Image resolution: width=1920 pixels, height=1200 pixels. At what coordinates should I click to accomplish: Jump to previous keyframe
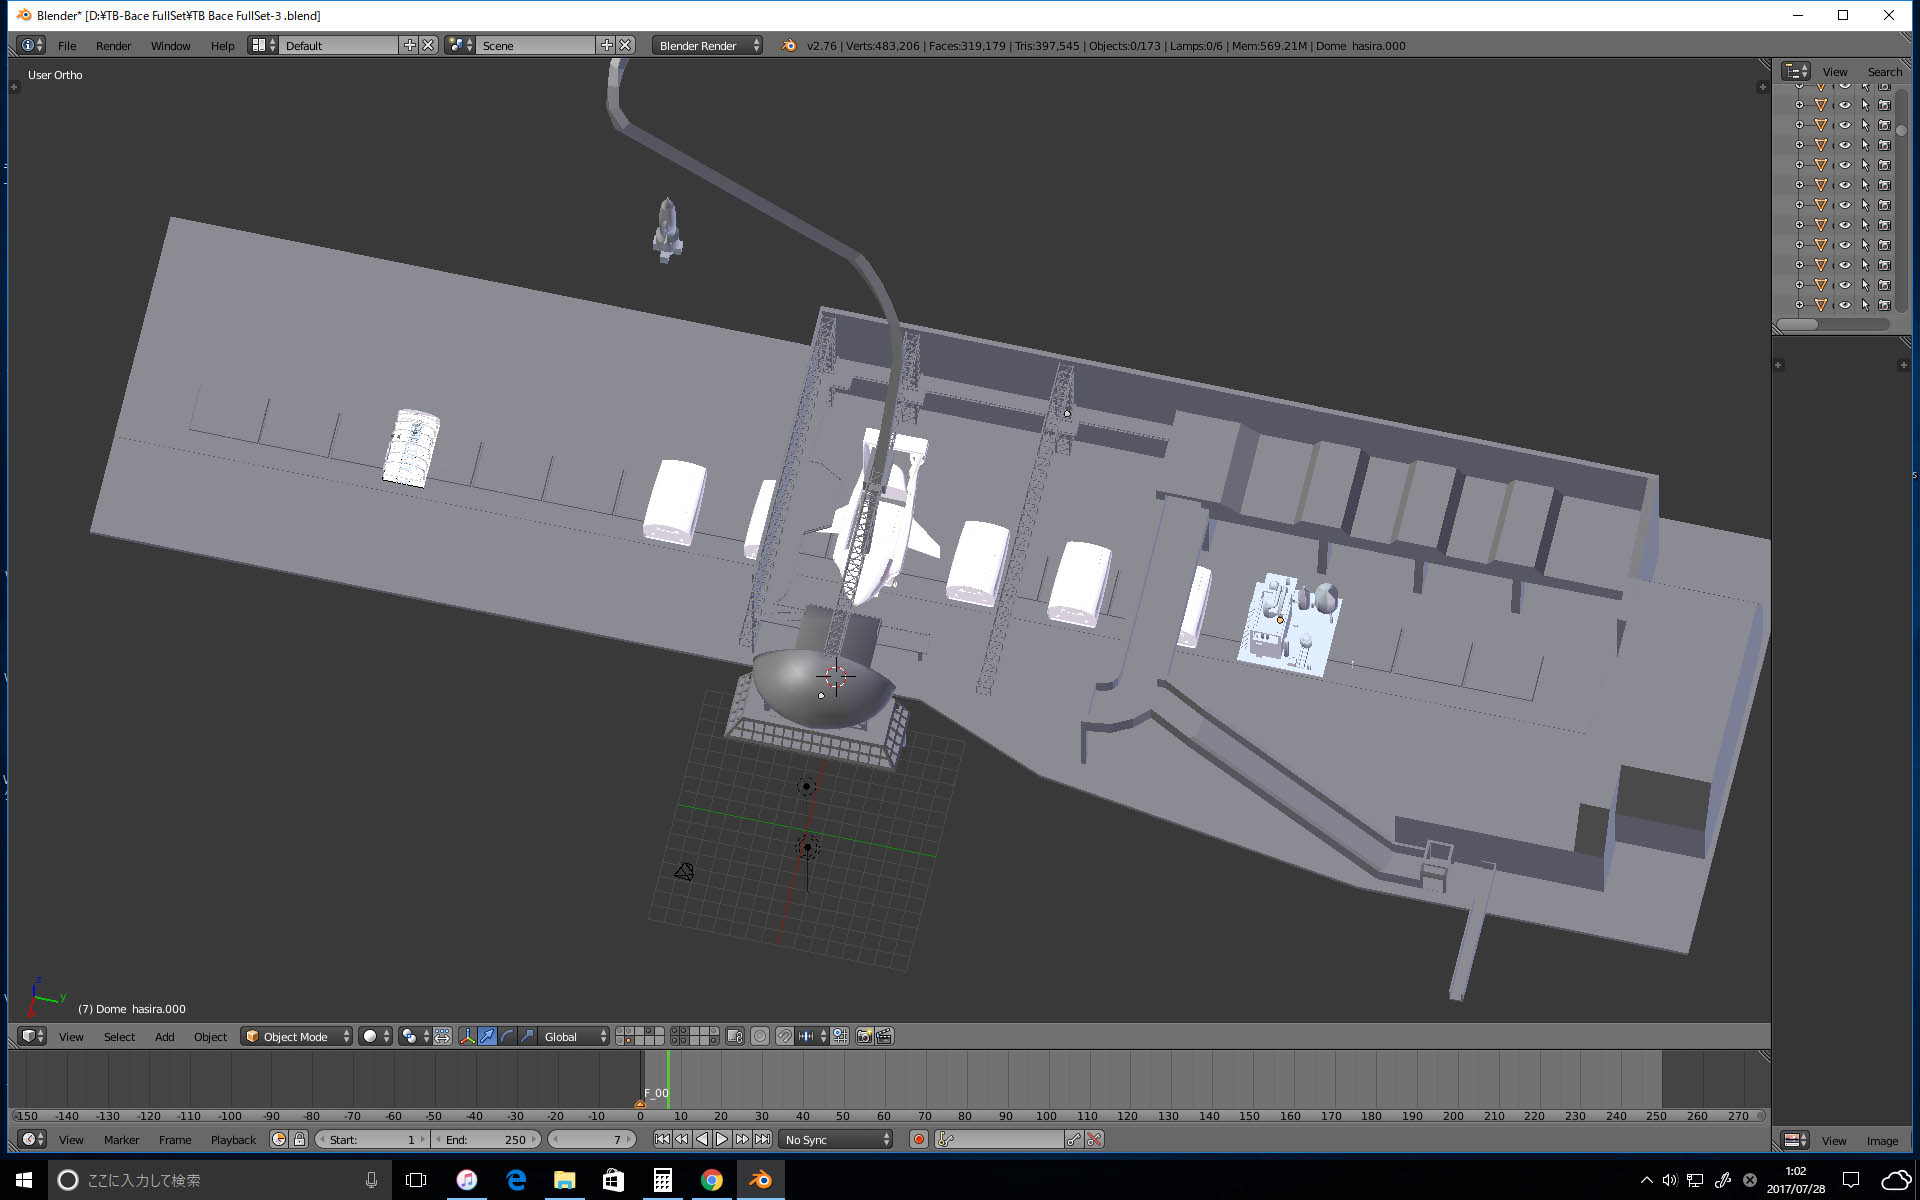point(681,1139)
